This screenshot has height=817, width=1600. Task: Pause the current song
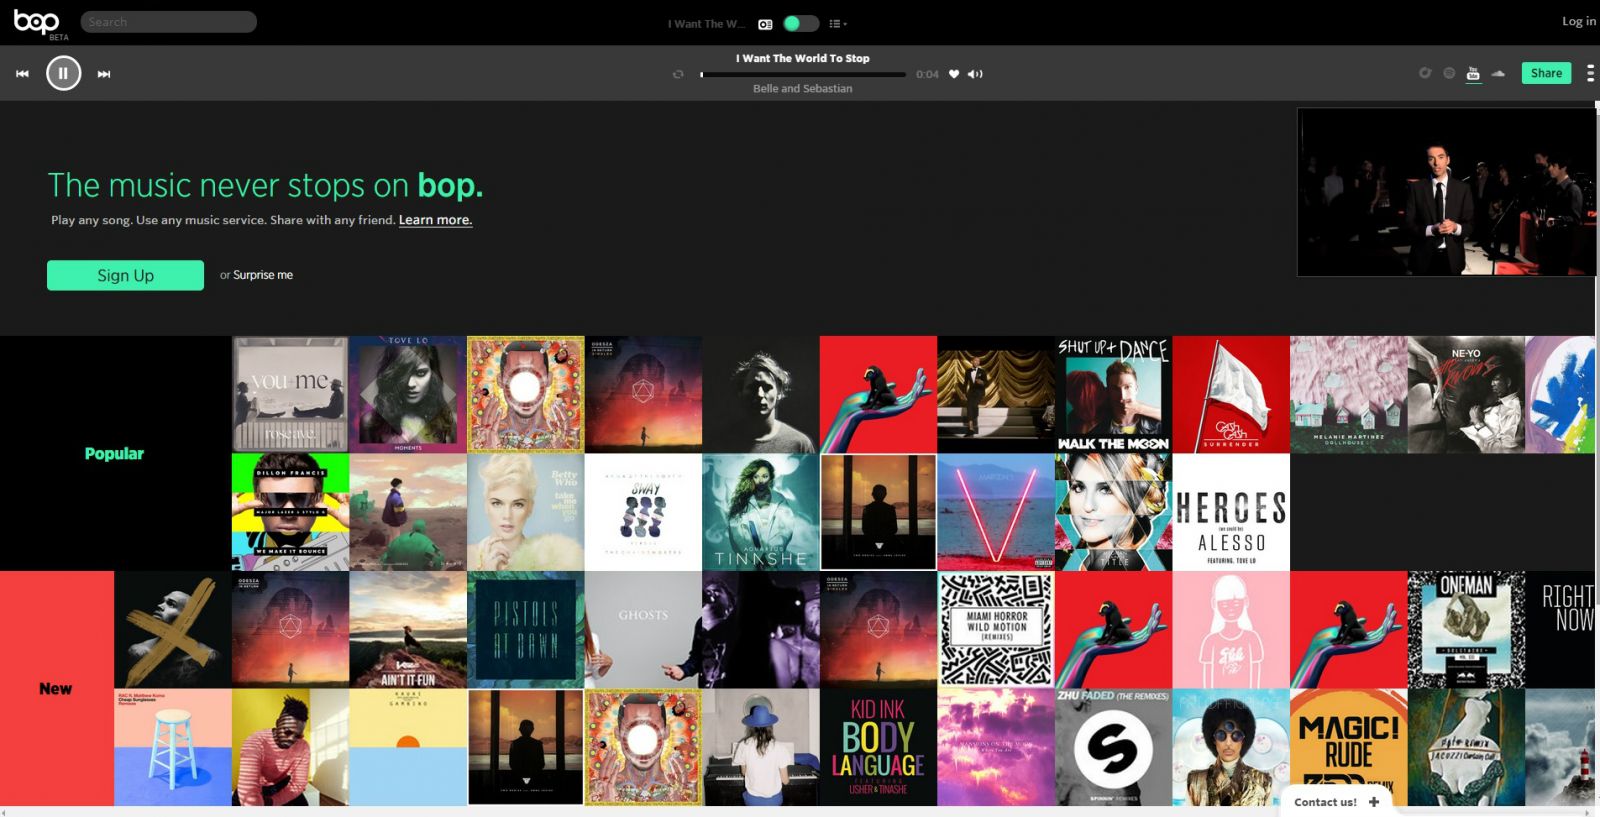tap(63, 73)
